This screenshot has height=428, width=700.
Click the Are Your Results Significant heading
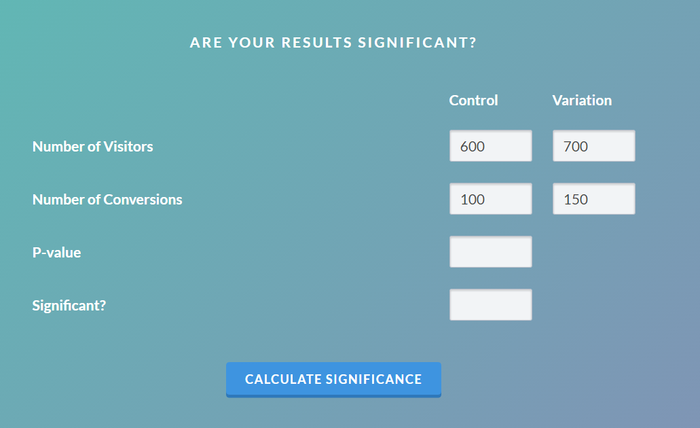coord(333,43)
